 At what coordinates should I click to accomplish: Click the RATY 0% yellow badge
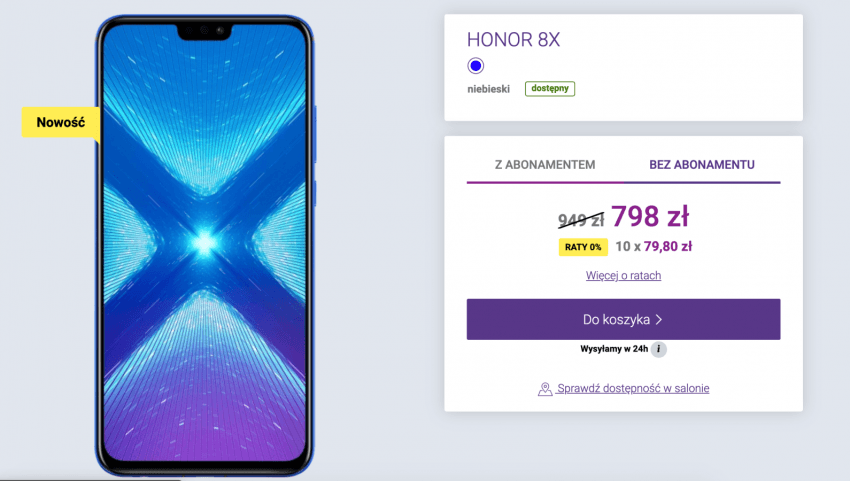tap(583, 247)
